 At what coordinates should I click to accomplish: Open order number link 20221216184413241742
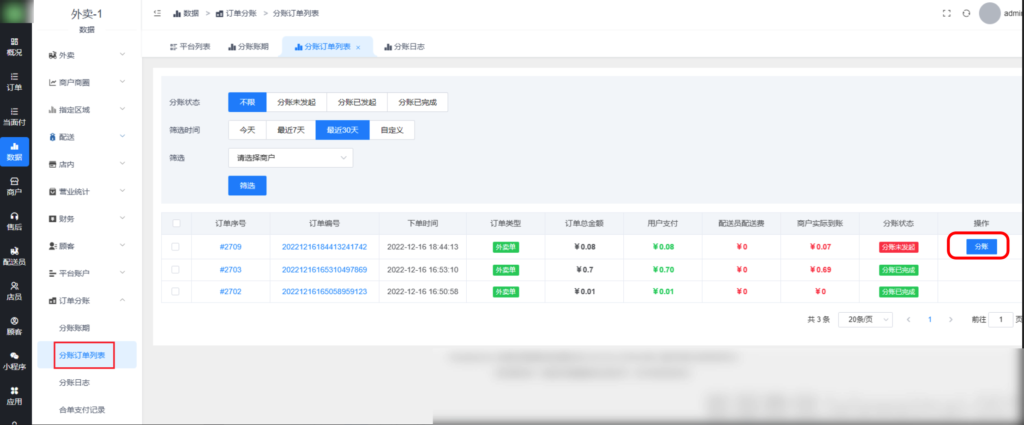coord(324,246)
